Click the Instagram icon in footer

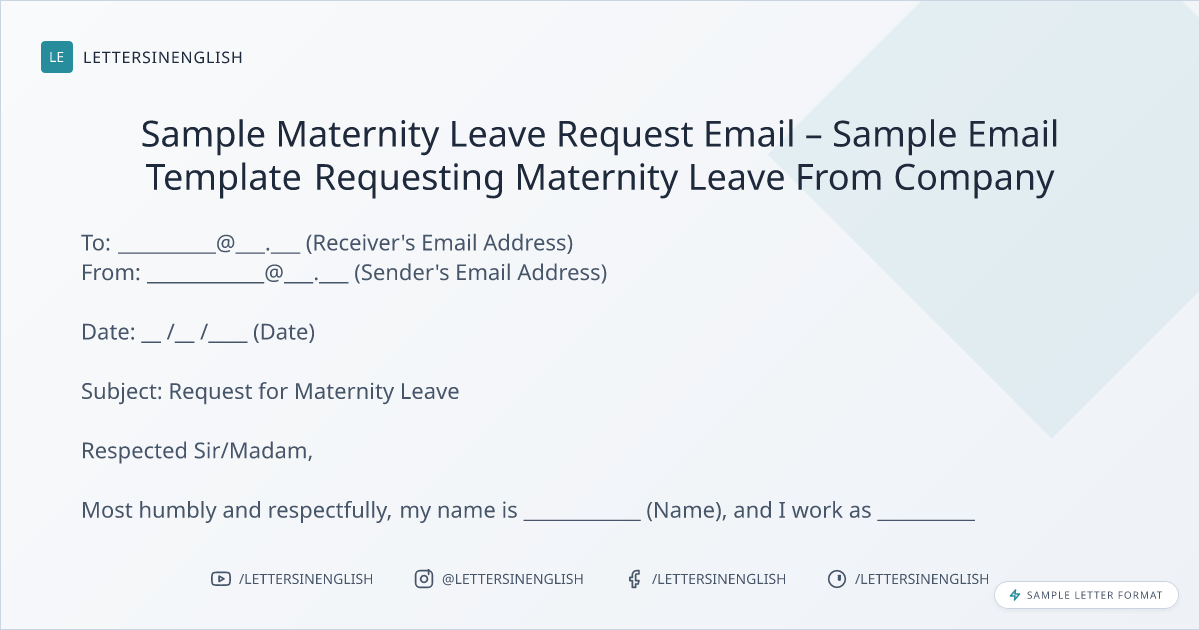(x=424, y=579)
